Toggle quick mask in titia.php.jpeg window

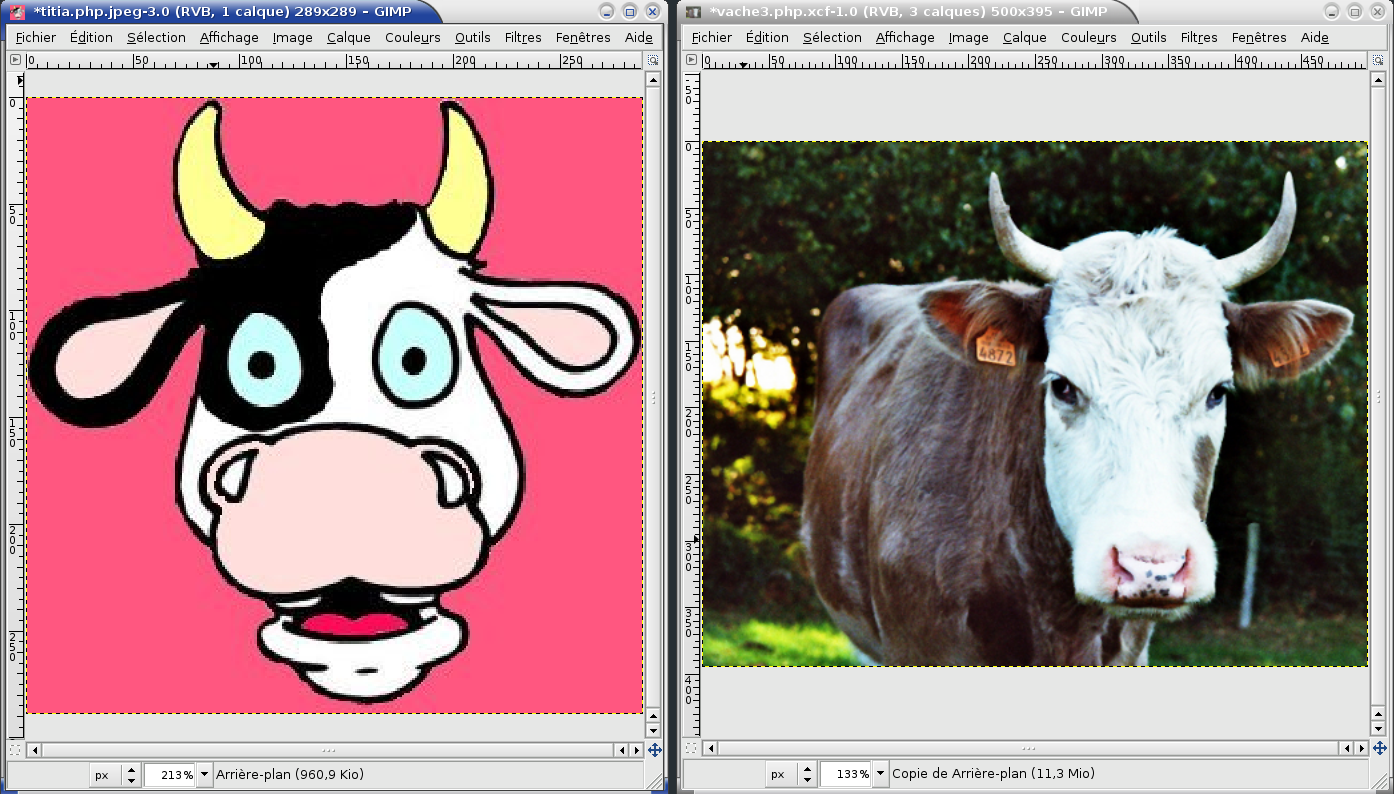15,749
